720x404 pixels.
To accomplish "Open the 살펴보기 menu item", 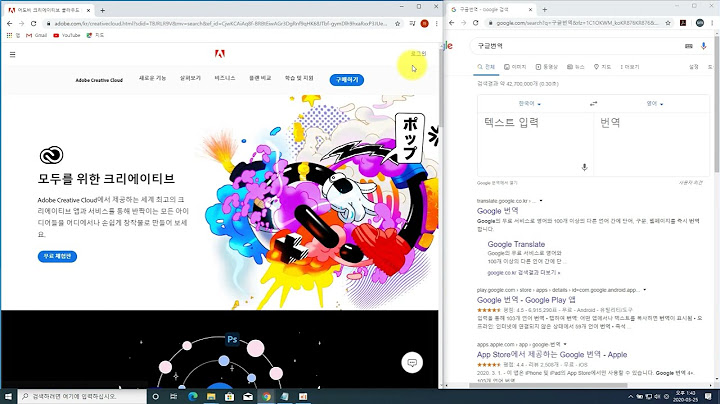I will coord(190,79).
